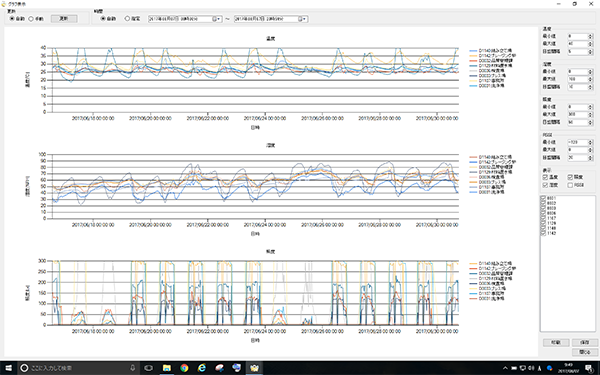Click the stepper of 温度 目盛間隔
Viewport: 600px width, 375px height.
tap(590, 52)
